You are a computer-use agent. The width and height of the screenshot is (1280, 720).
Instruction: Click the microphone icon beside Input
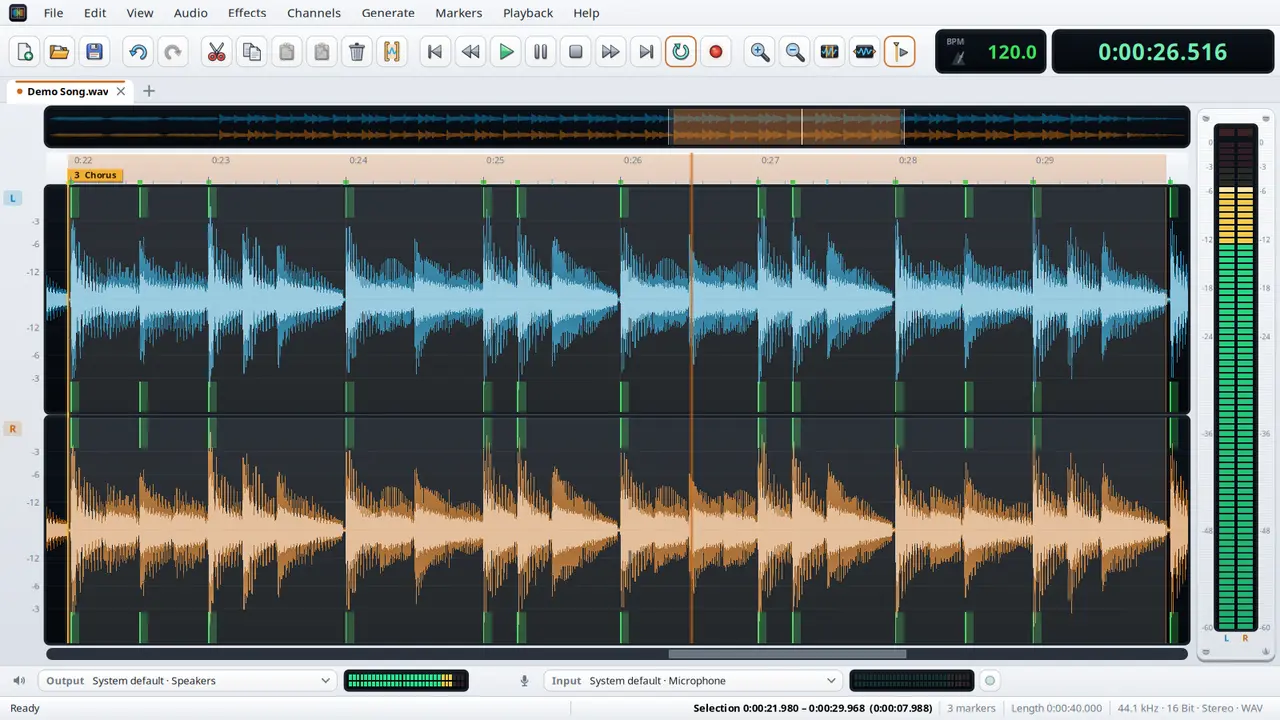point(524,681)
